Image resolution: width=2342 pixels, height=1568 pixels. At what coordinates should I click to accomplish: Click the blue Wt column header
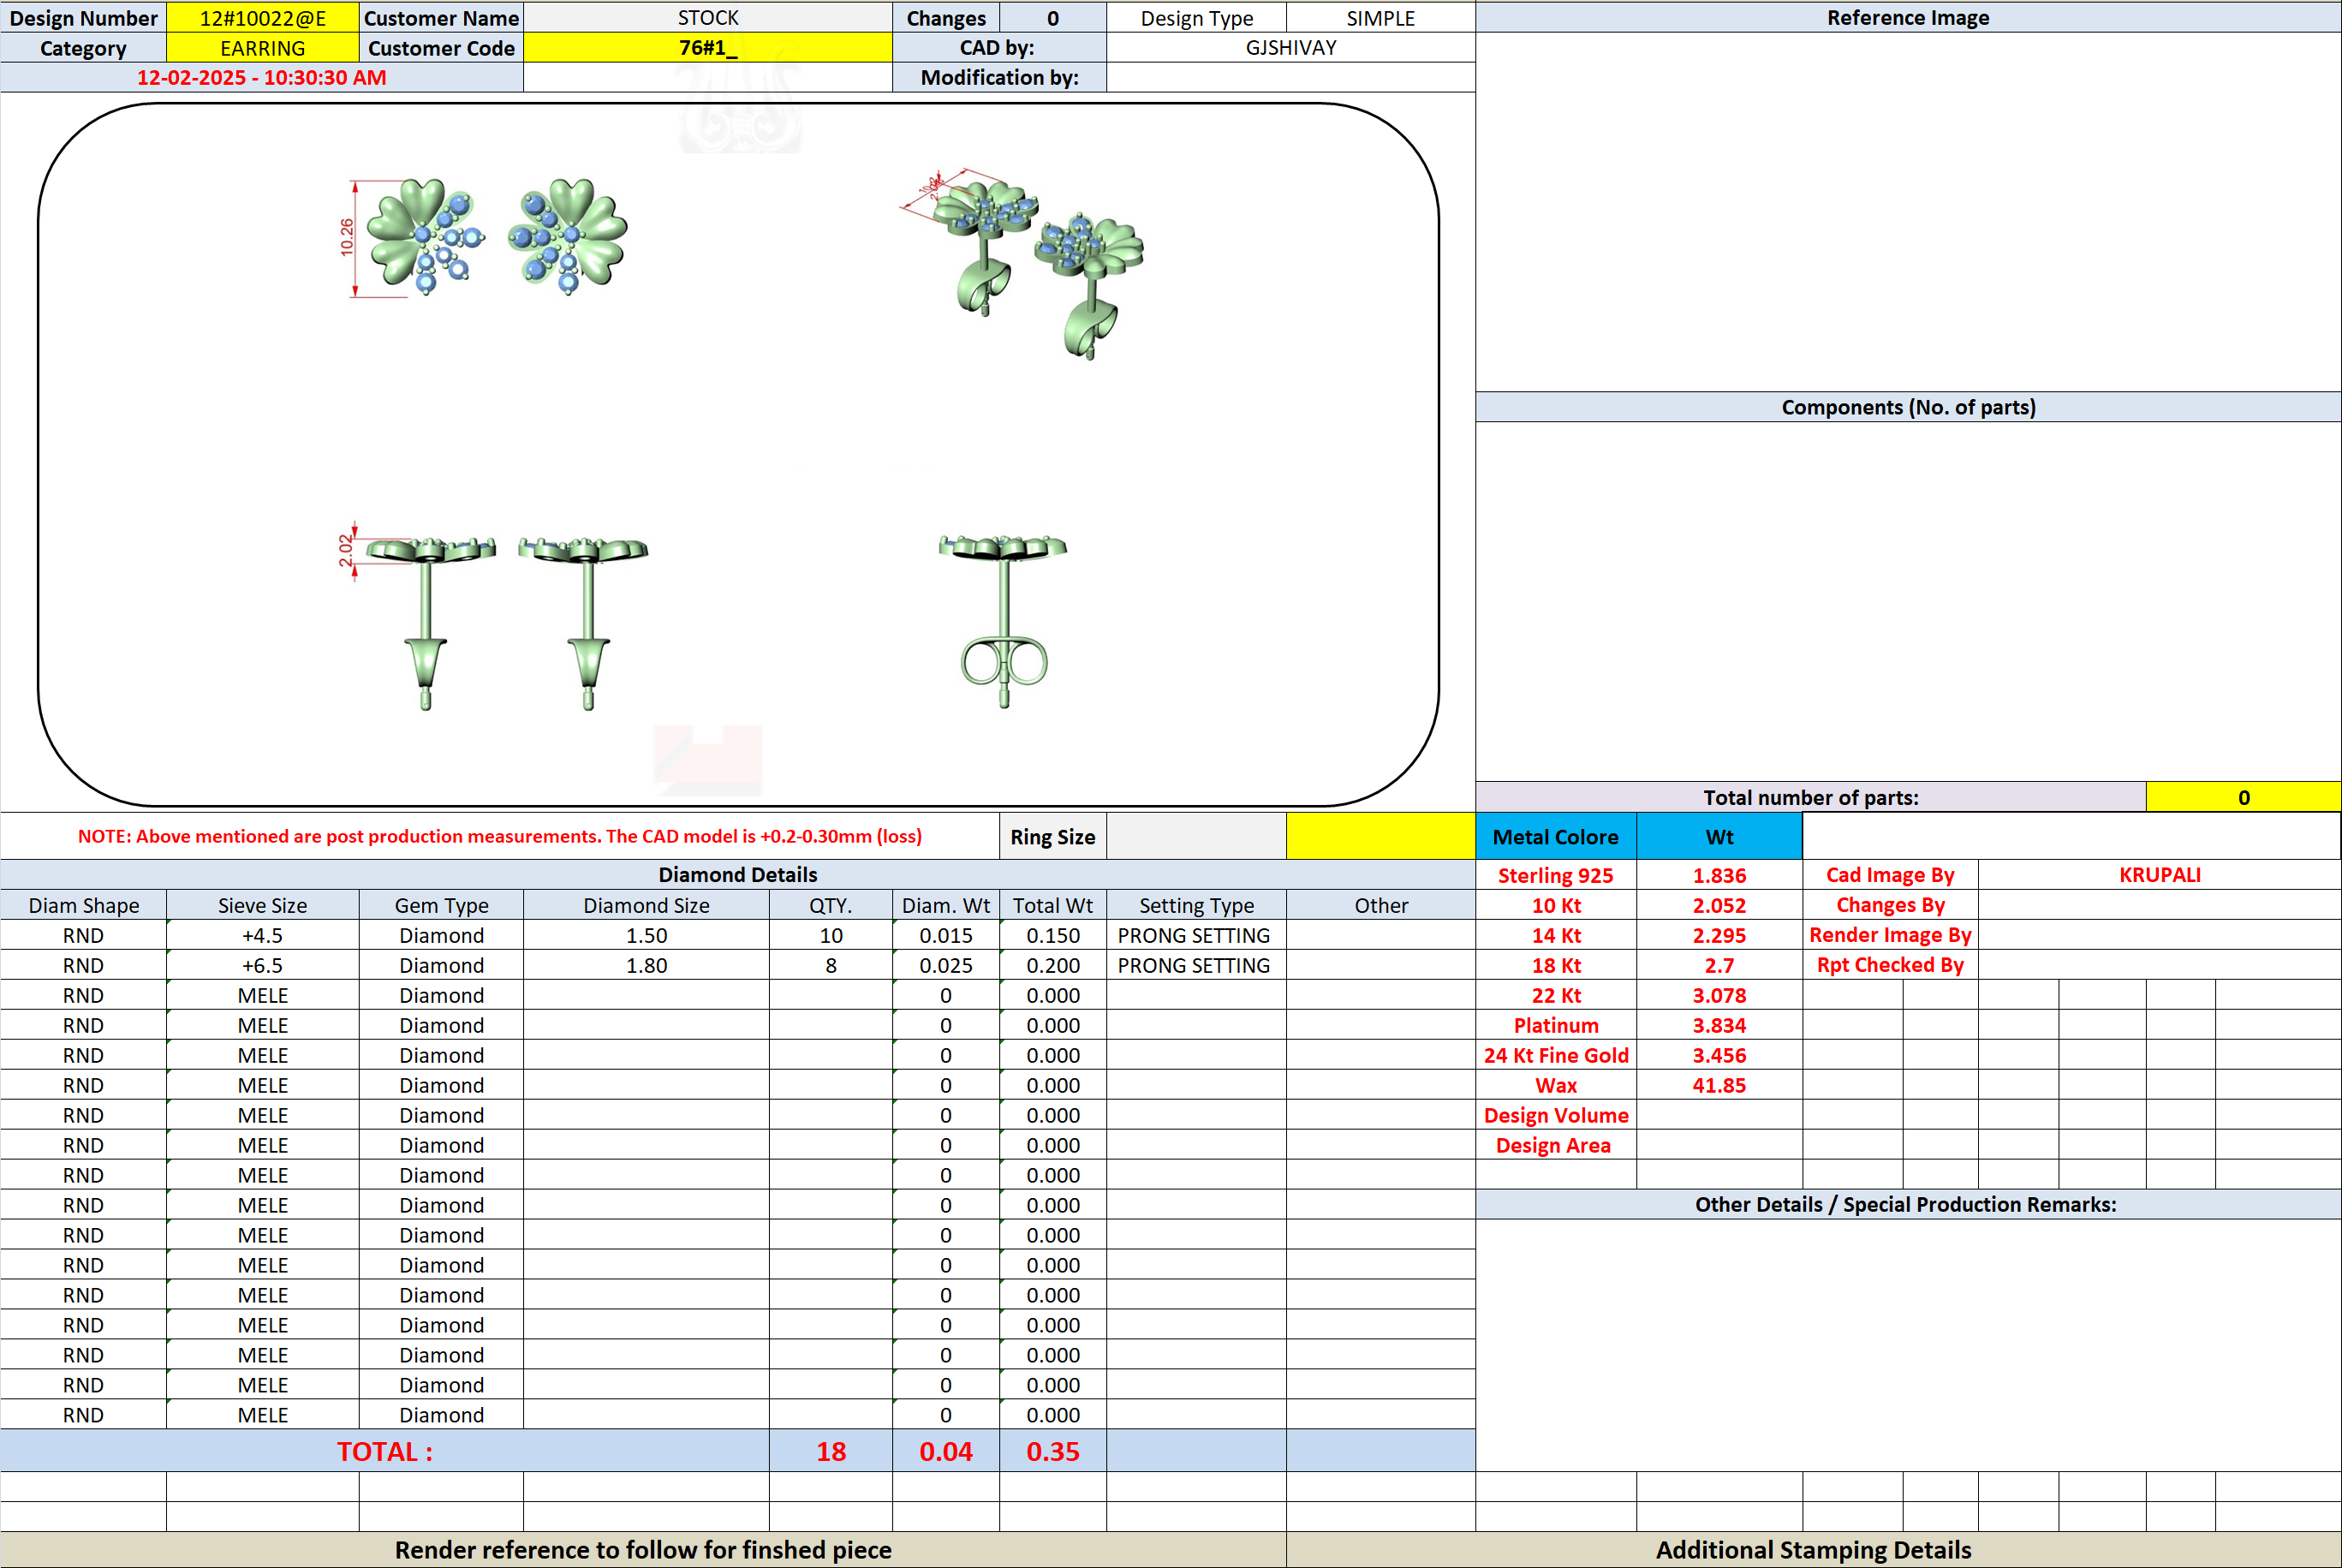[1719, 836]
